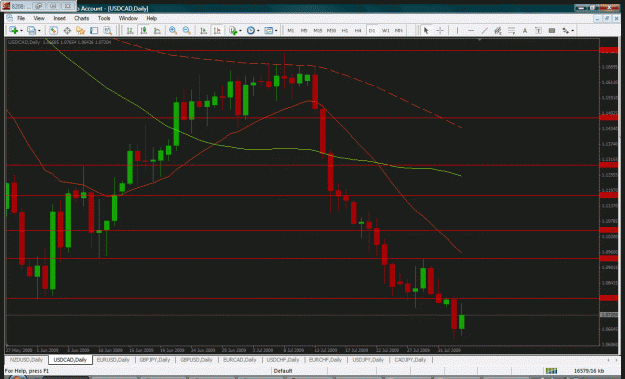Viewport: 625px width, 379px height.
Task: Open the File menu
Action: point(21,18)
